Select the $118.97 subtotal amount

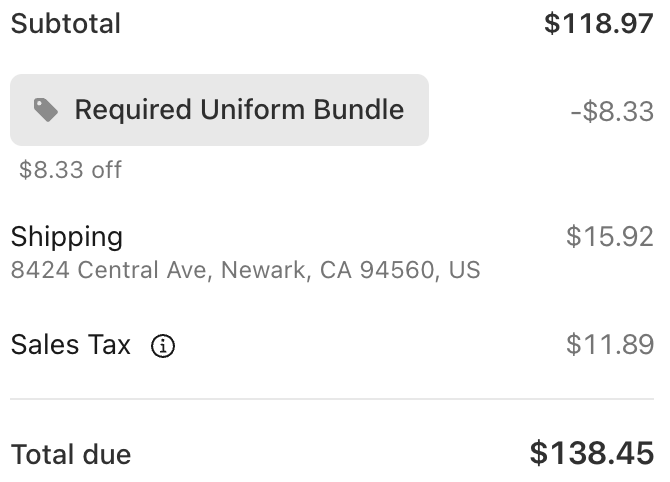(x=598, y=23)
